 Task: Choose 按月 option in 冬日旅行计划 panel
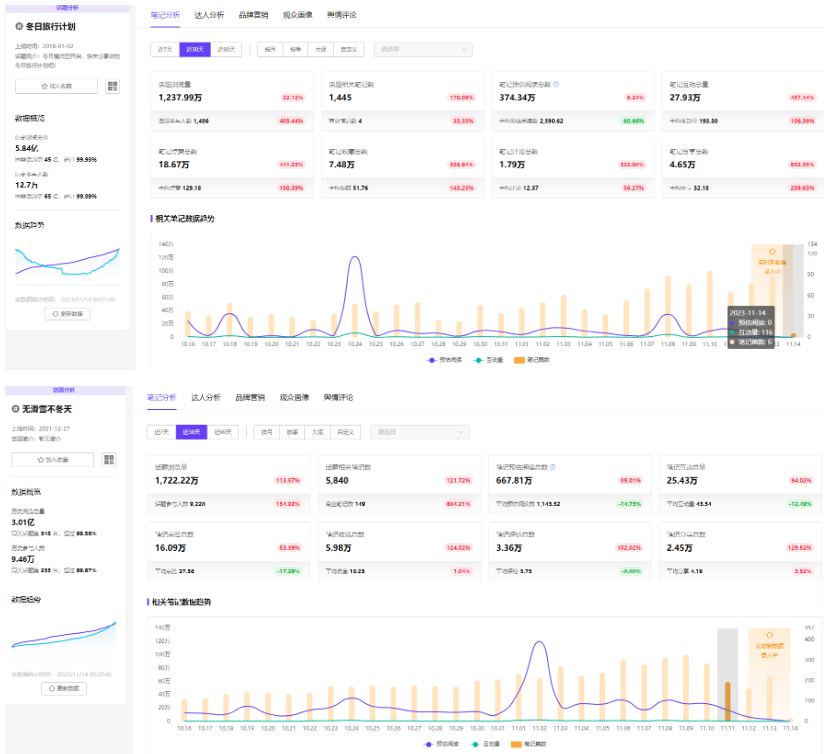point(270,49)
